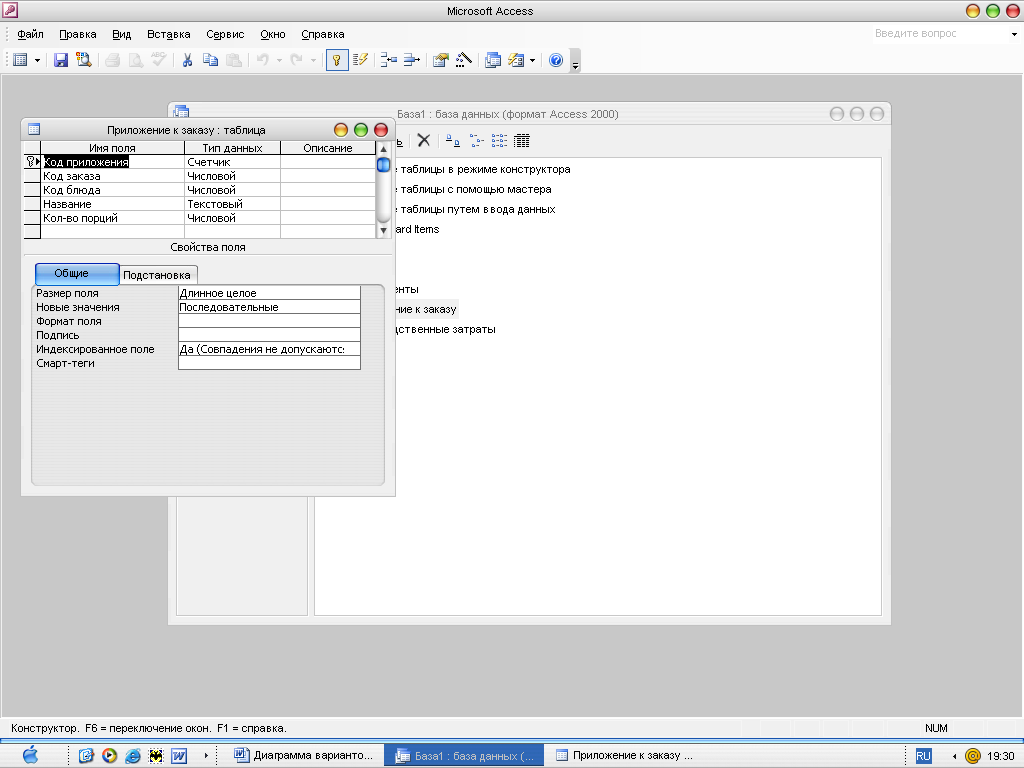1024x768 pixels.
Task: Click the Print Preview toolbar icon
Action: click(x=136, y=60)
